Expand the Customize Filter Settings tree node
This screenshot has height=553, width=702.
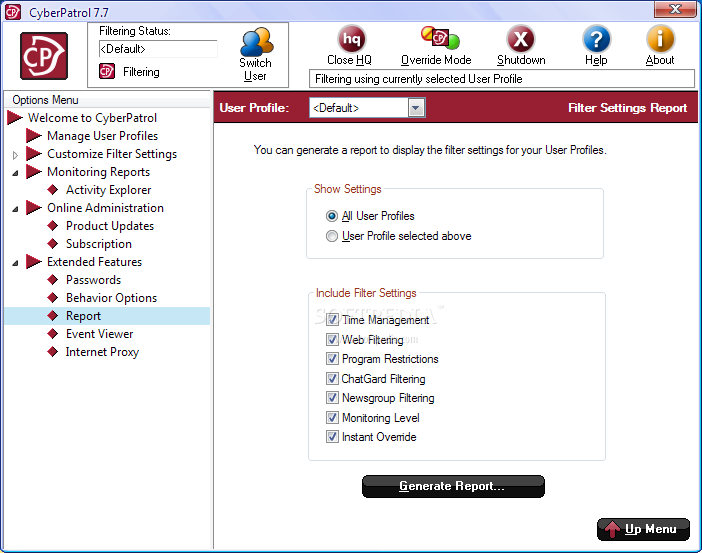[15, 155]
